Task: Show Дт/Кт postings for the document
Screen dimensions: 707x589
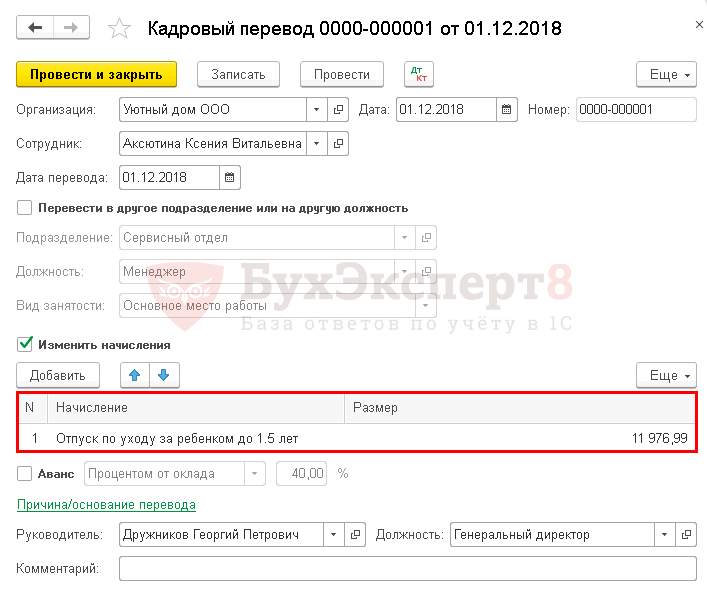Action: (419, 74)
